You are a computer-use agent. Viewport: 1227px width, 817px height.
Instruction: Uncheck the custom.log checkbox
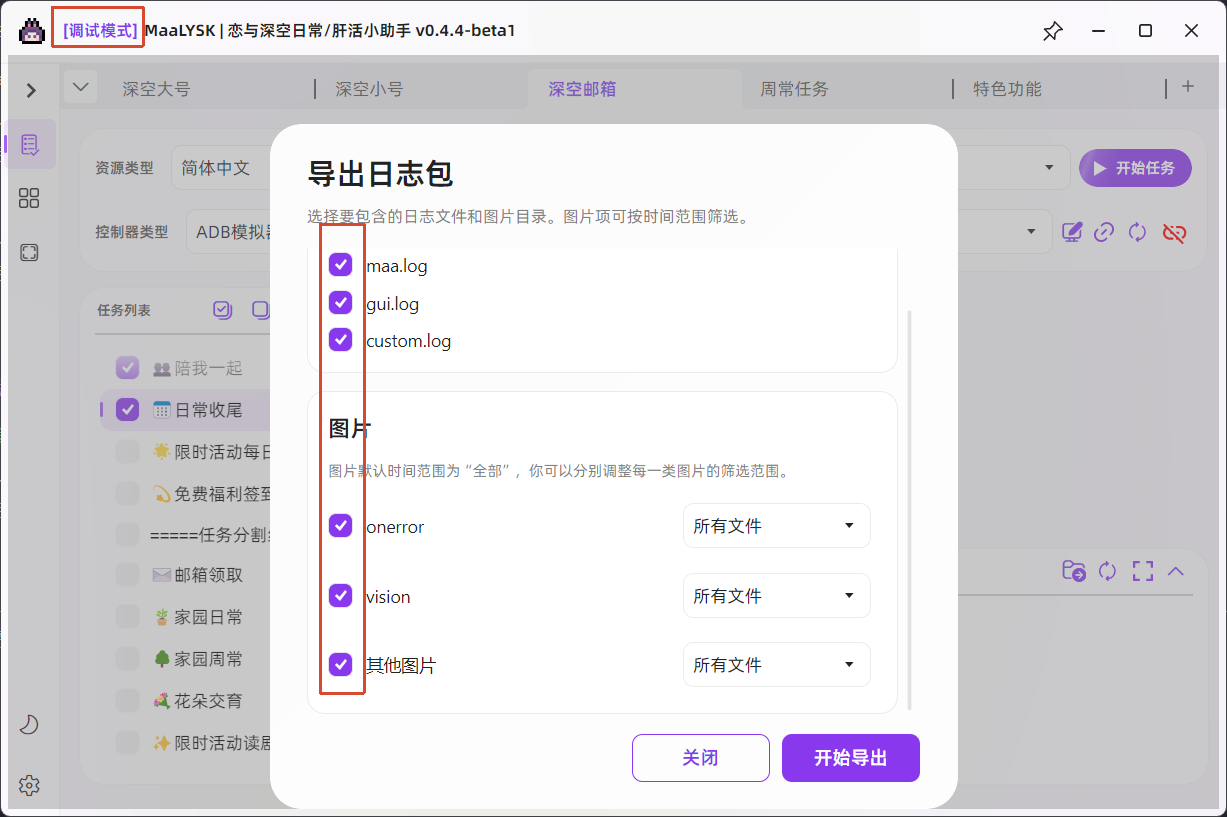point(341,339)
